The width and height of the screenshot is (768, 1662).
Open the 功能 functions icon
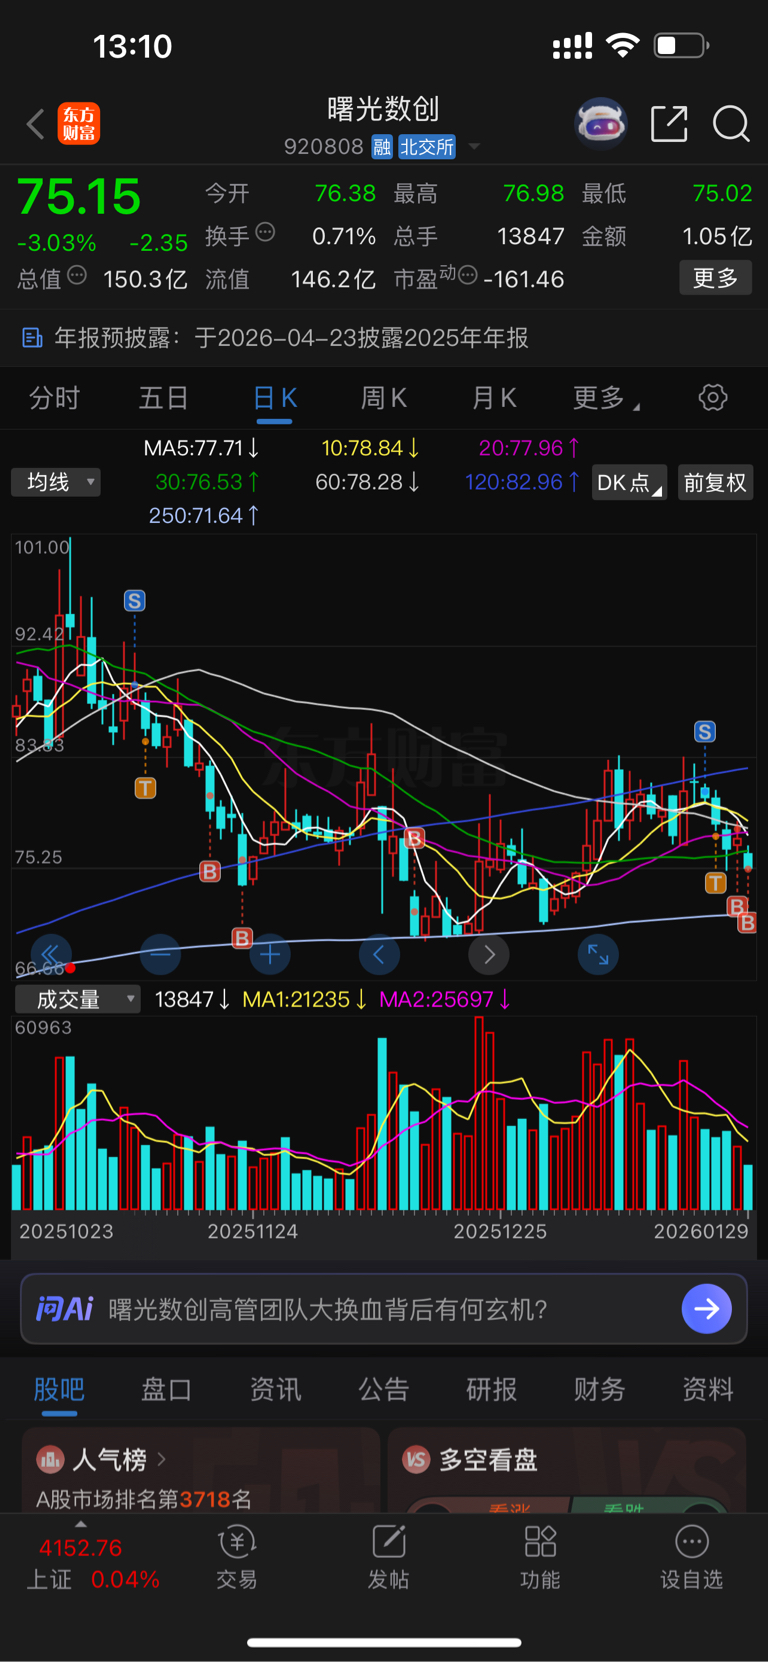540,1542
